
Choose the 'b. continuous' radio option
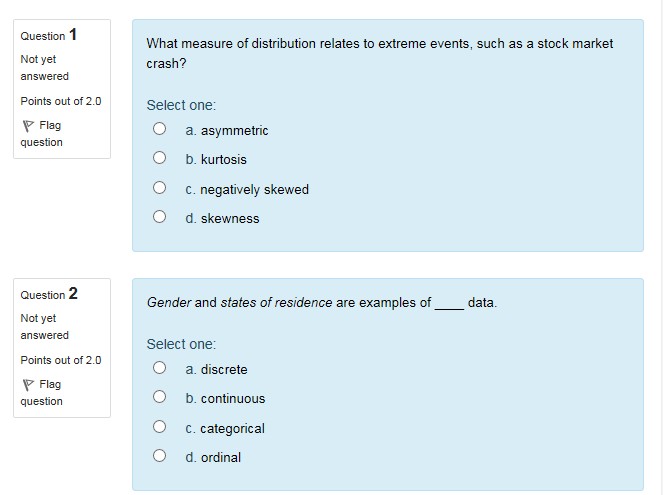pyautogui.click(x=159, y=397)
